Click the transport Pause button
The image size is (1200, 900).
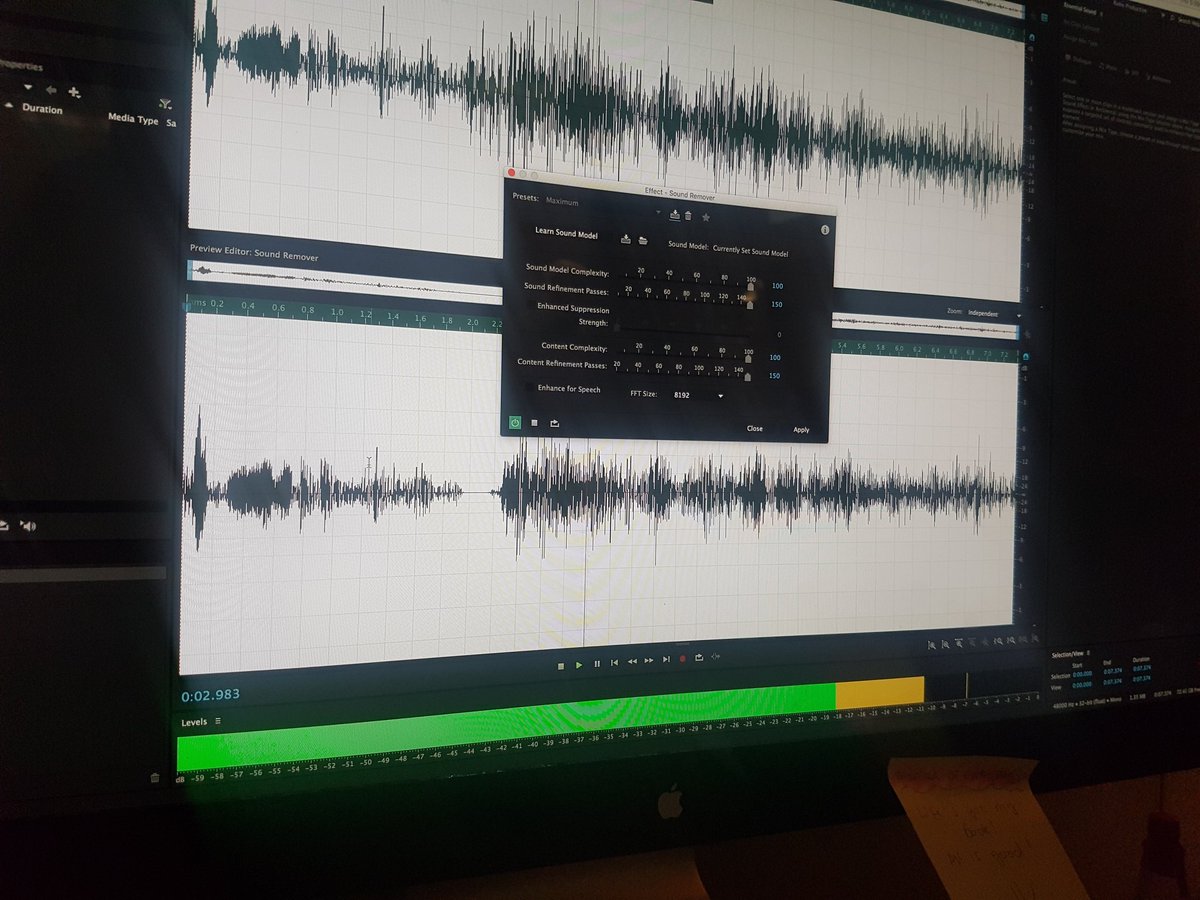tap(597, 663)
